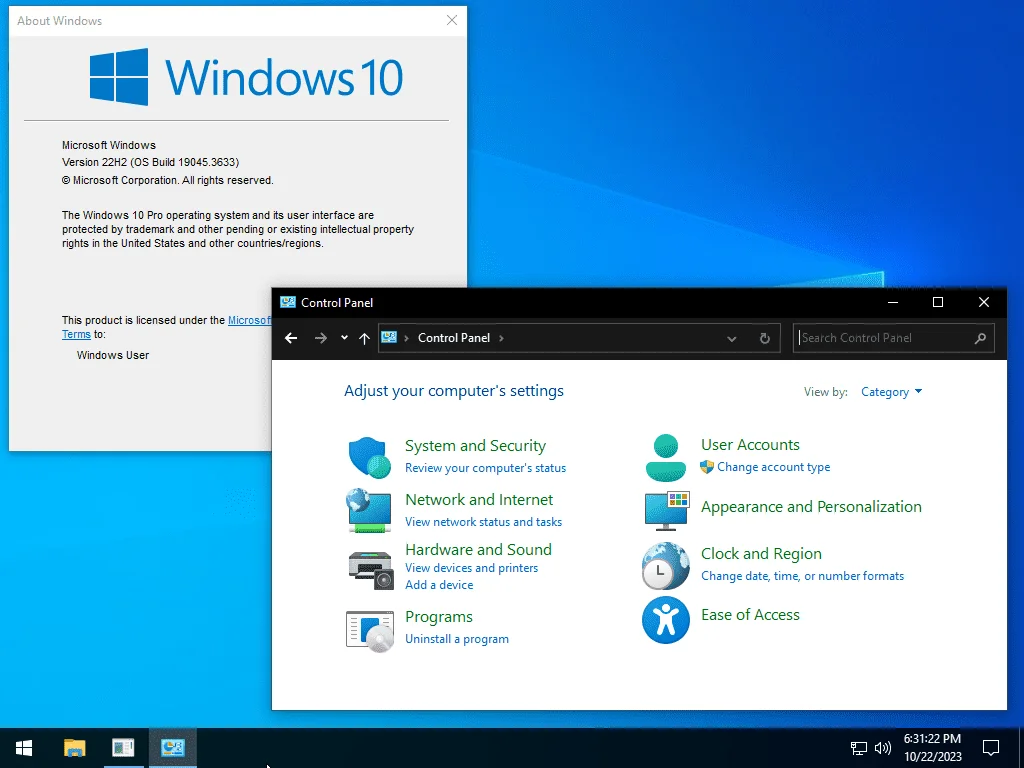This screenshot has height=768, width=1024.
Task: Expand the chevron after Control Panel breadcrumb
Action: (x=502, y=338)
